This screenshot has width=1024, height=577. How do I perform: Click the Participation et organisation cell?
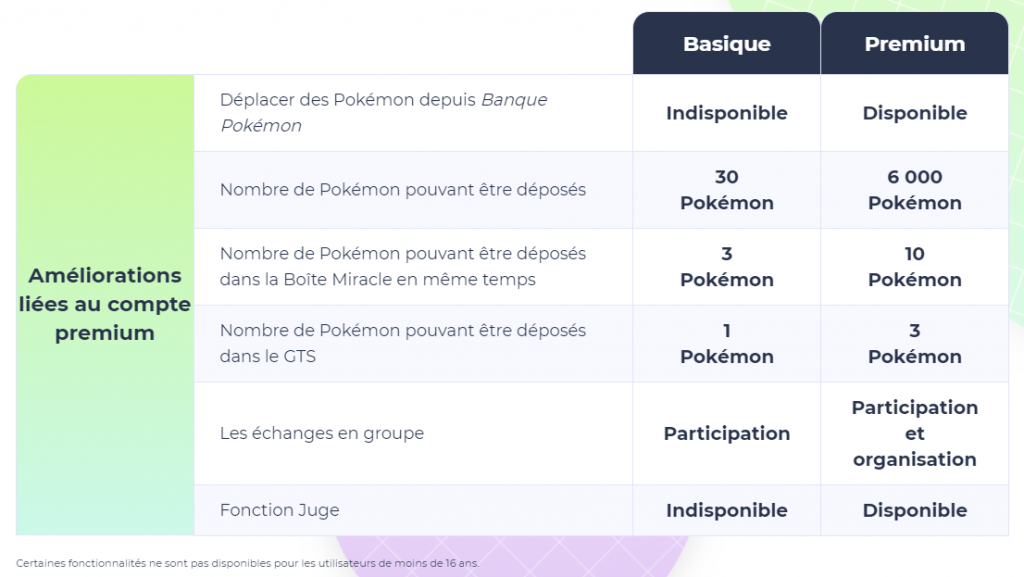pyautogui.click(x=914, y=433)
